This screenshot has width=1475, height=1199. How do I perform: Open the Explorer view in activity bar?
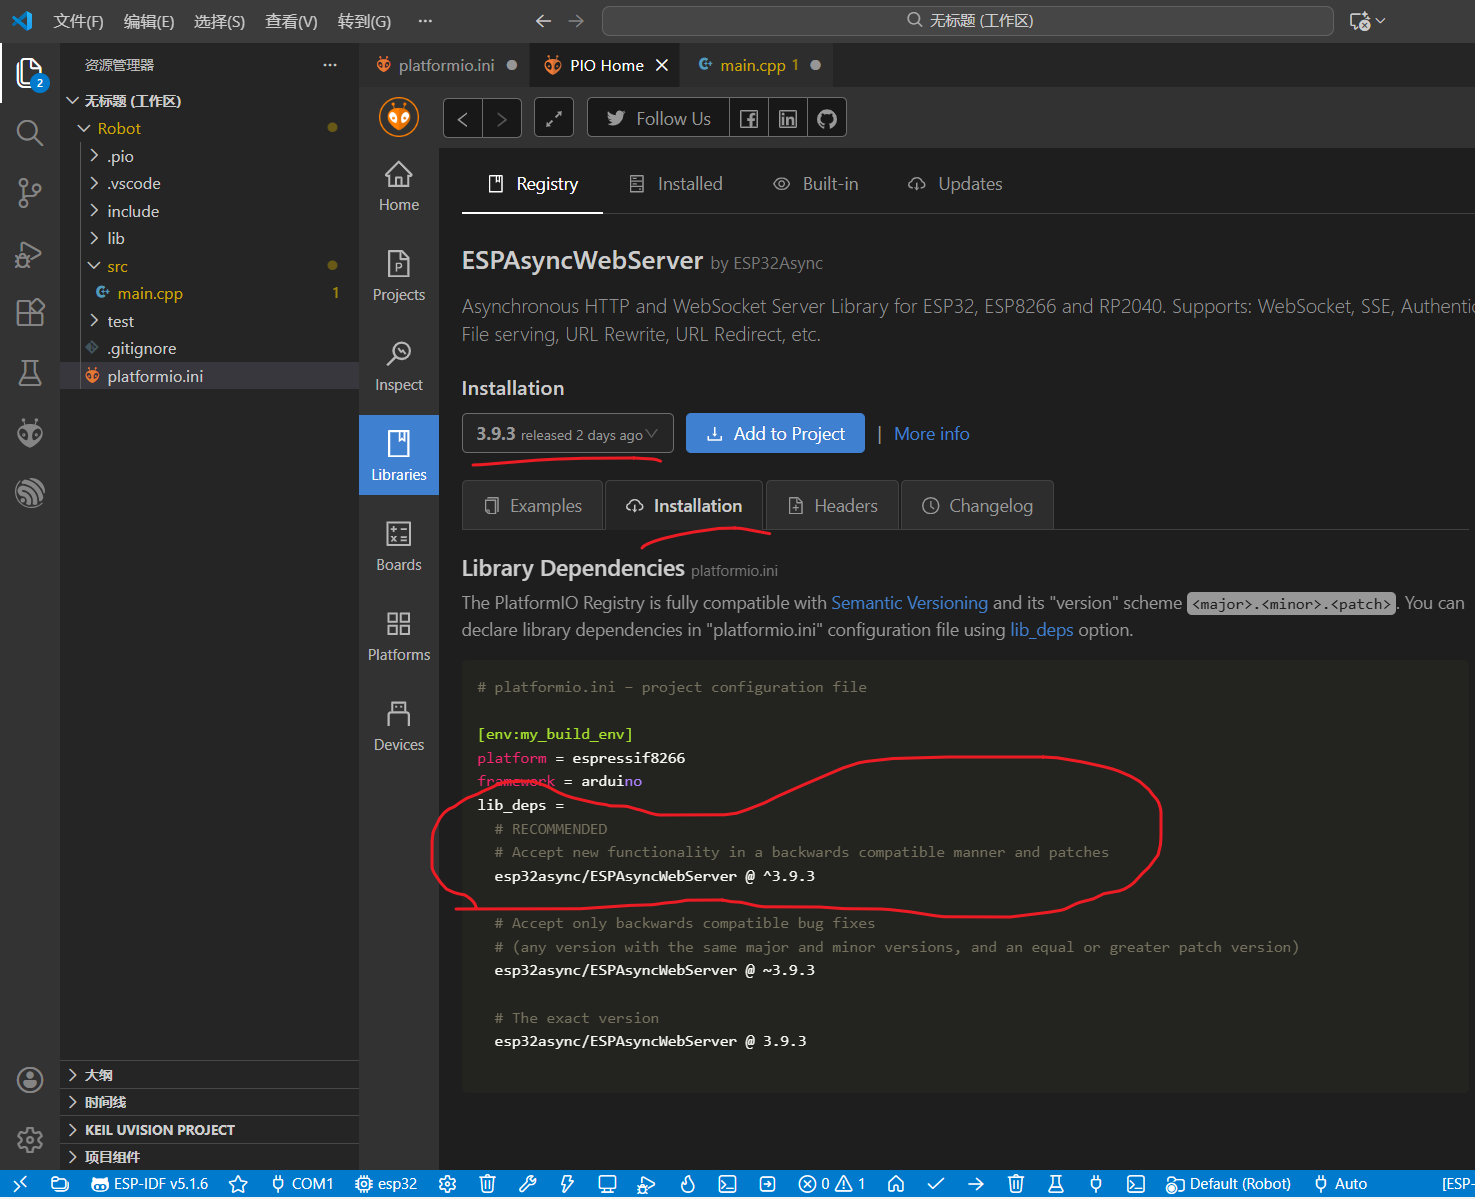[29, 73]
